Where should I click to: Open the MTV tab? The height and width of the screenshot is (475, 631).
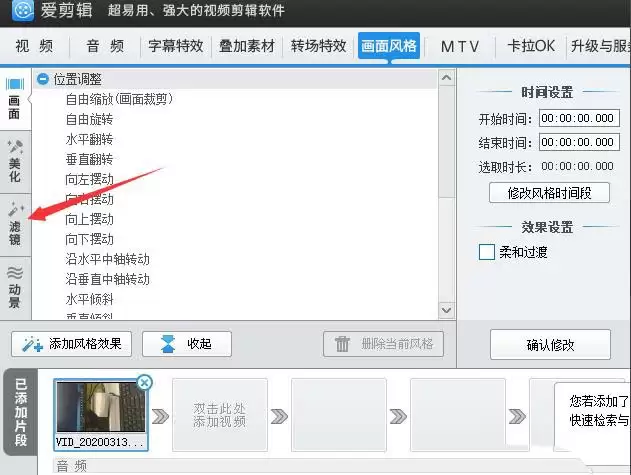[x=460, y=46]
